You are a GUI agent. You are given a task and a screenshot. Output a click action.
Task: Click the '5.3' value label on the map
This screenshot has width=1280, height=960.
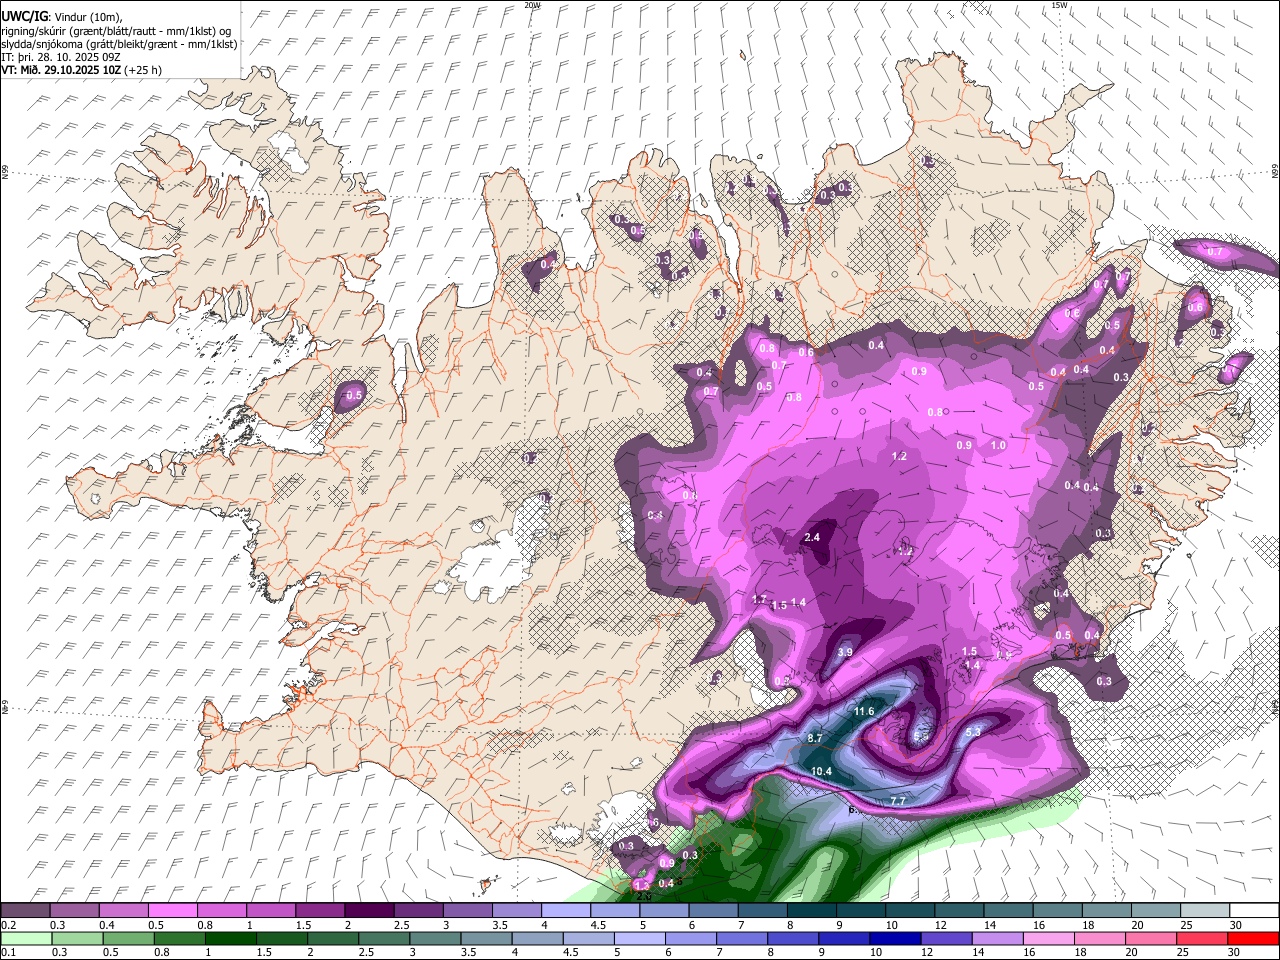click(974, 732)
